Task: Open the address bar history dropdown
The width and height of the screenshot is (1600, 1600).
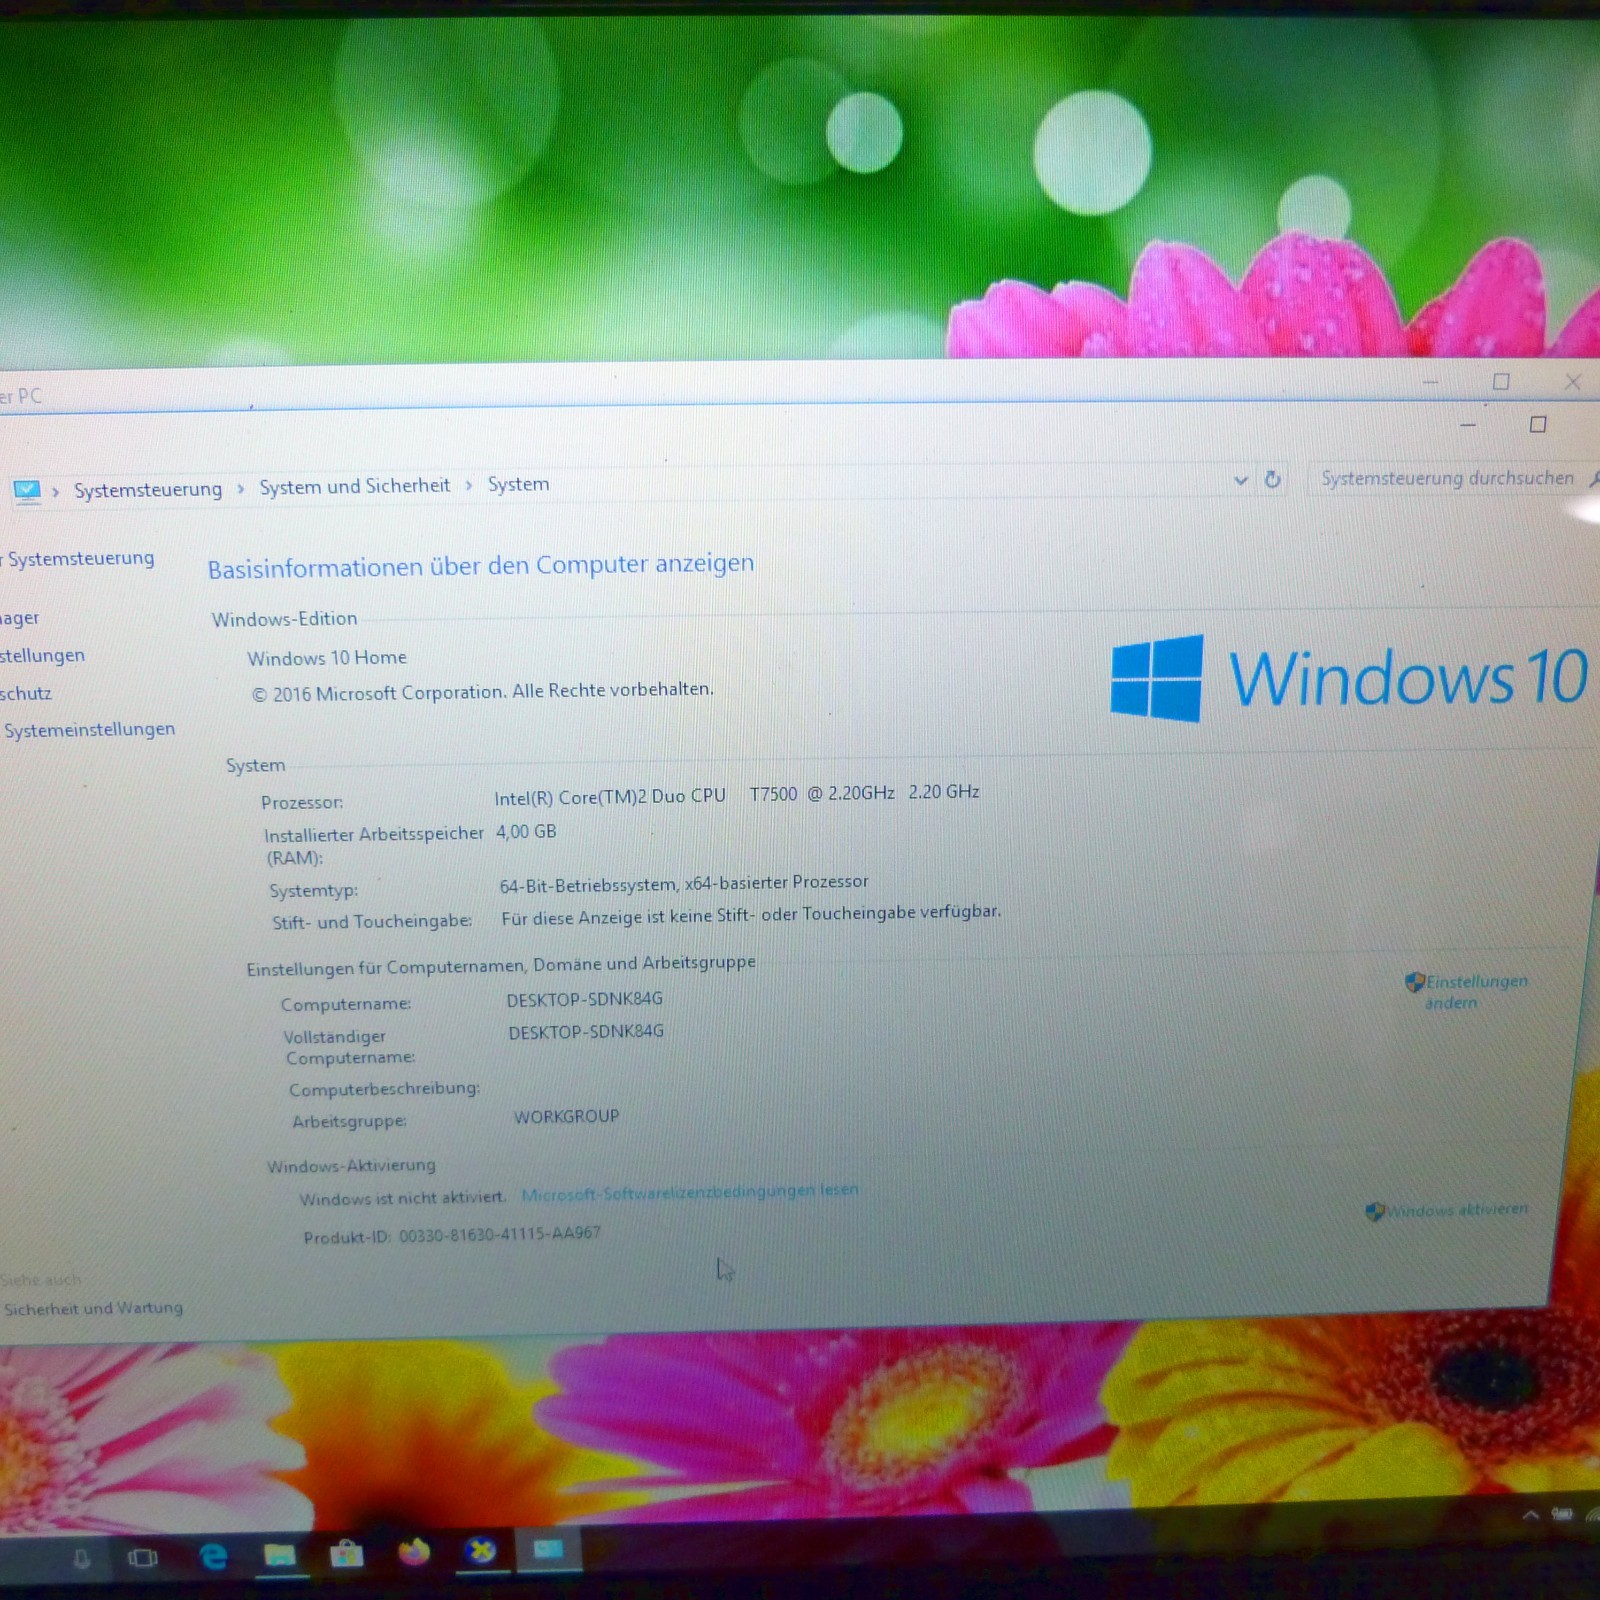Action: coord(1241,480)
